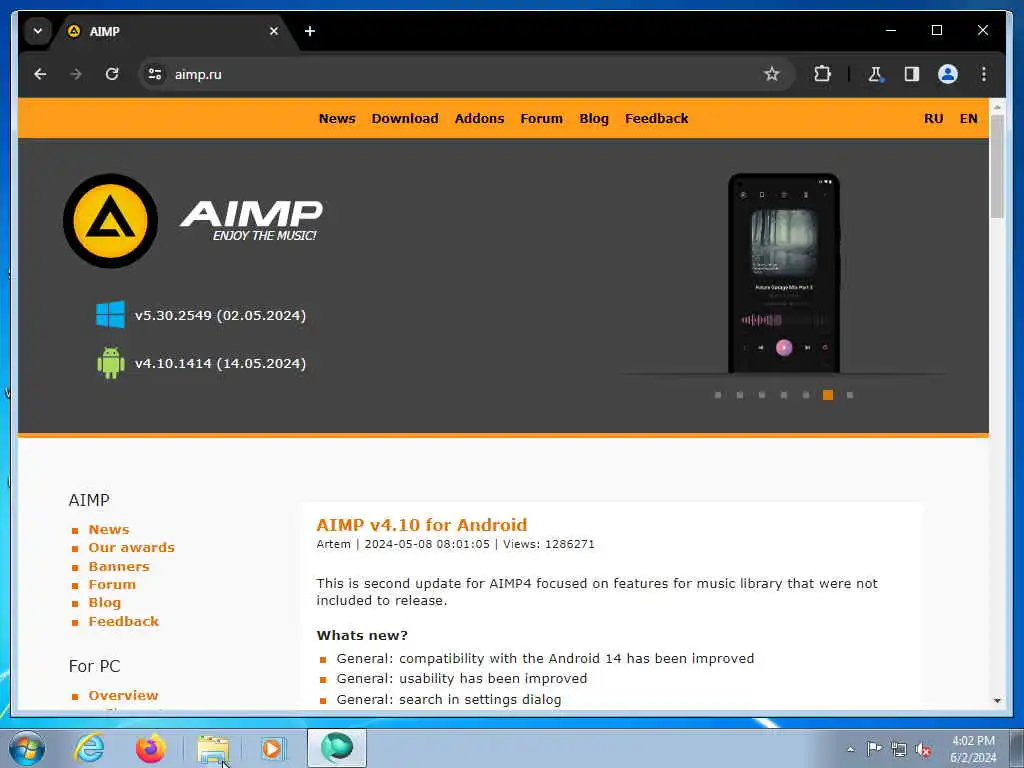Open the Chrome profile avatar

[948, 74]
